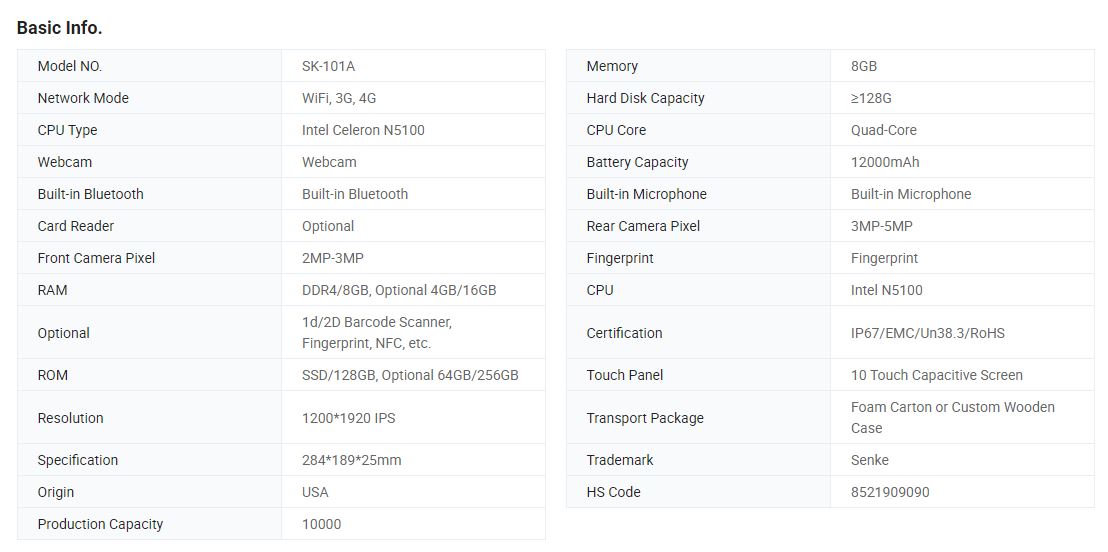
Task: Select the SSD/128GB ROM value
Action: tap(410, 375)
